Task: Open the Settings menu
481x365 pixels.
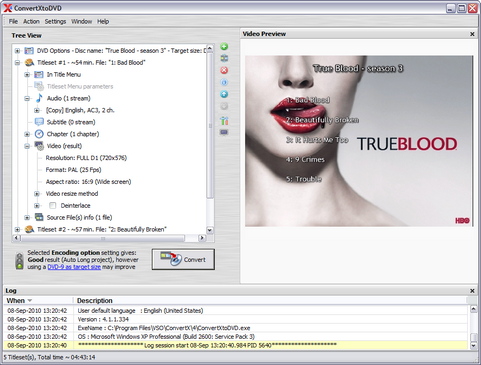Action: tap(55, 21)
